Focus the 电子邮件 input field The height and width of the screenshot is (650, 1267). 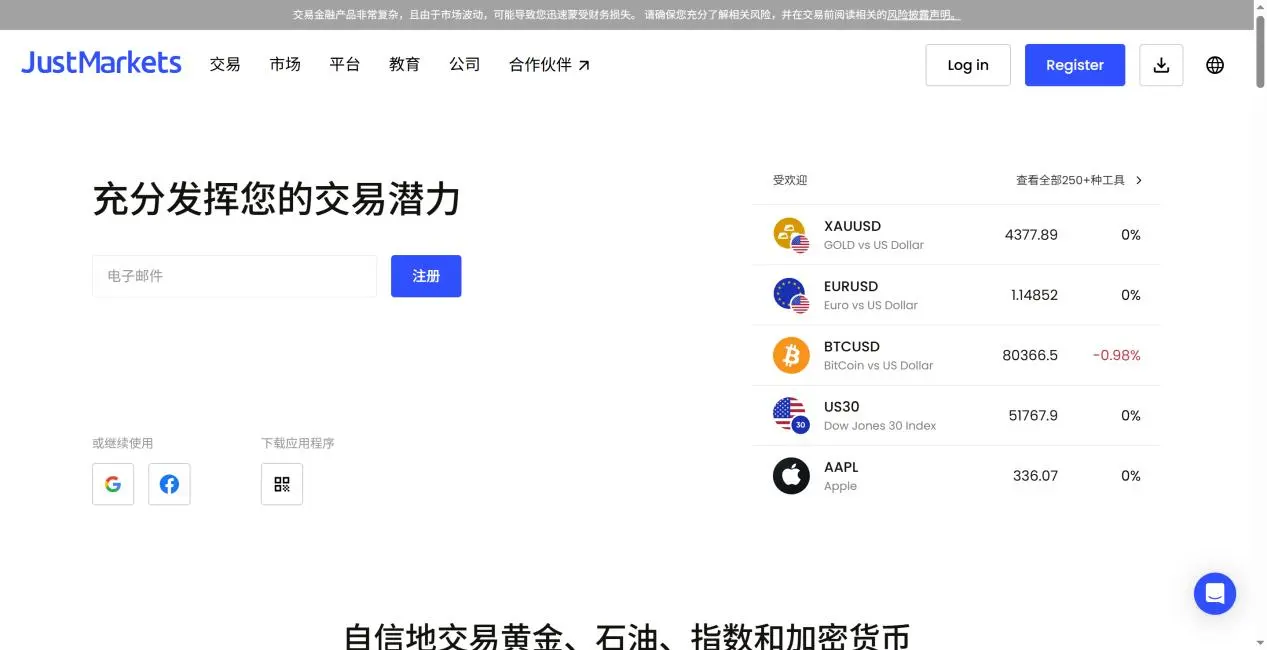pos(234,276)
